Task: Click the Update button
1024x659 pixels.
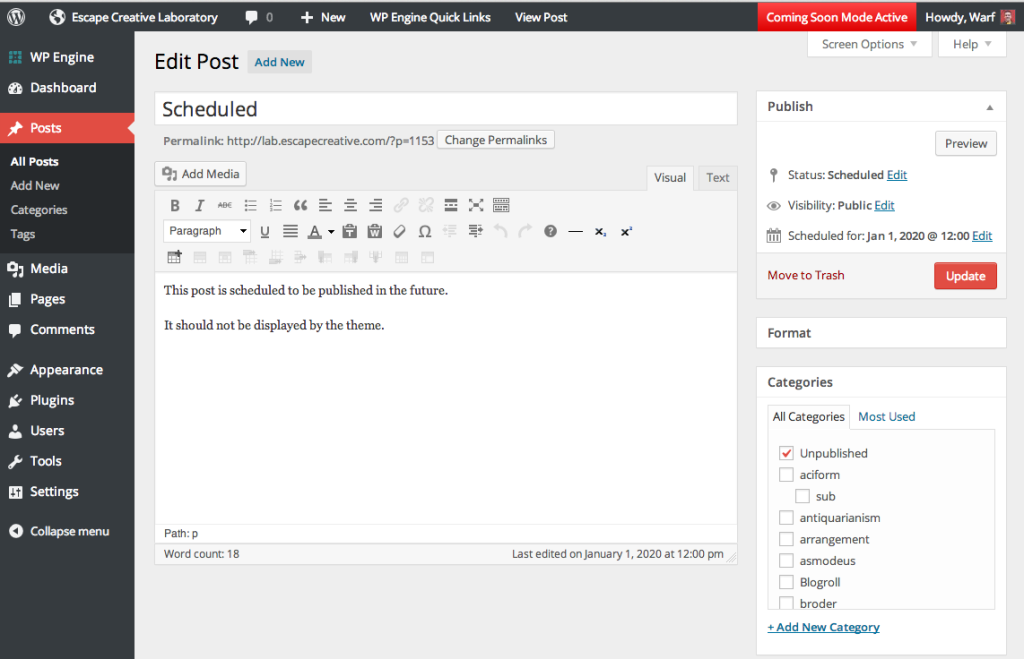Action: (x=964, y=274)
